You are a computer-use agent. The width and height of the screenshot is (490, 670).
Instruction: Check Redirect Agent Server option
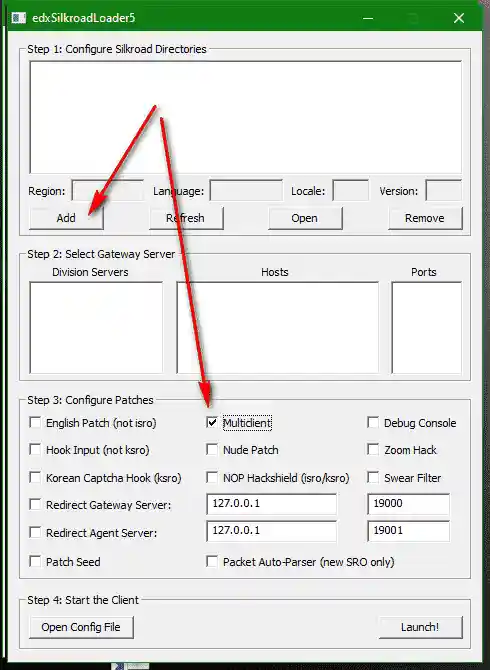(x=35, y=532)
